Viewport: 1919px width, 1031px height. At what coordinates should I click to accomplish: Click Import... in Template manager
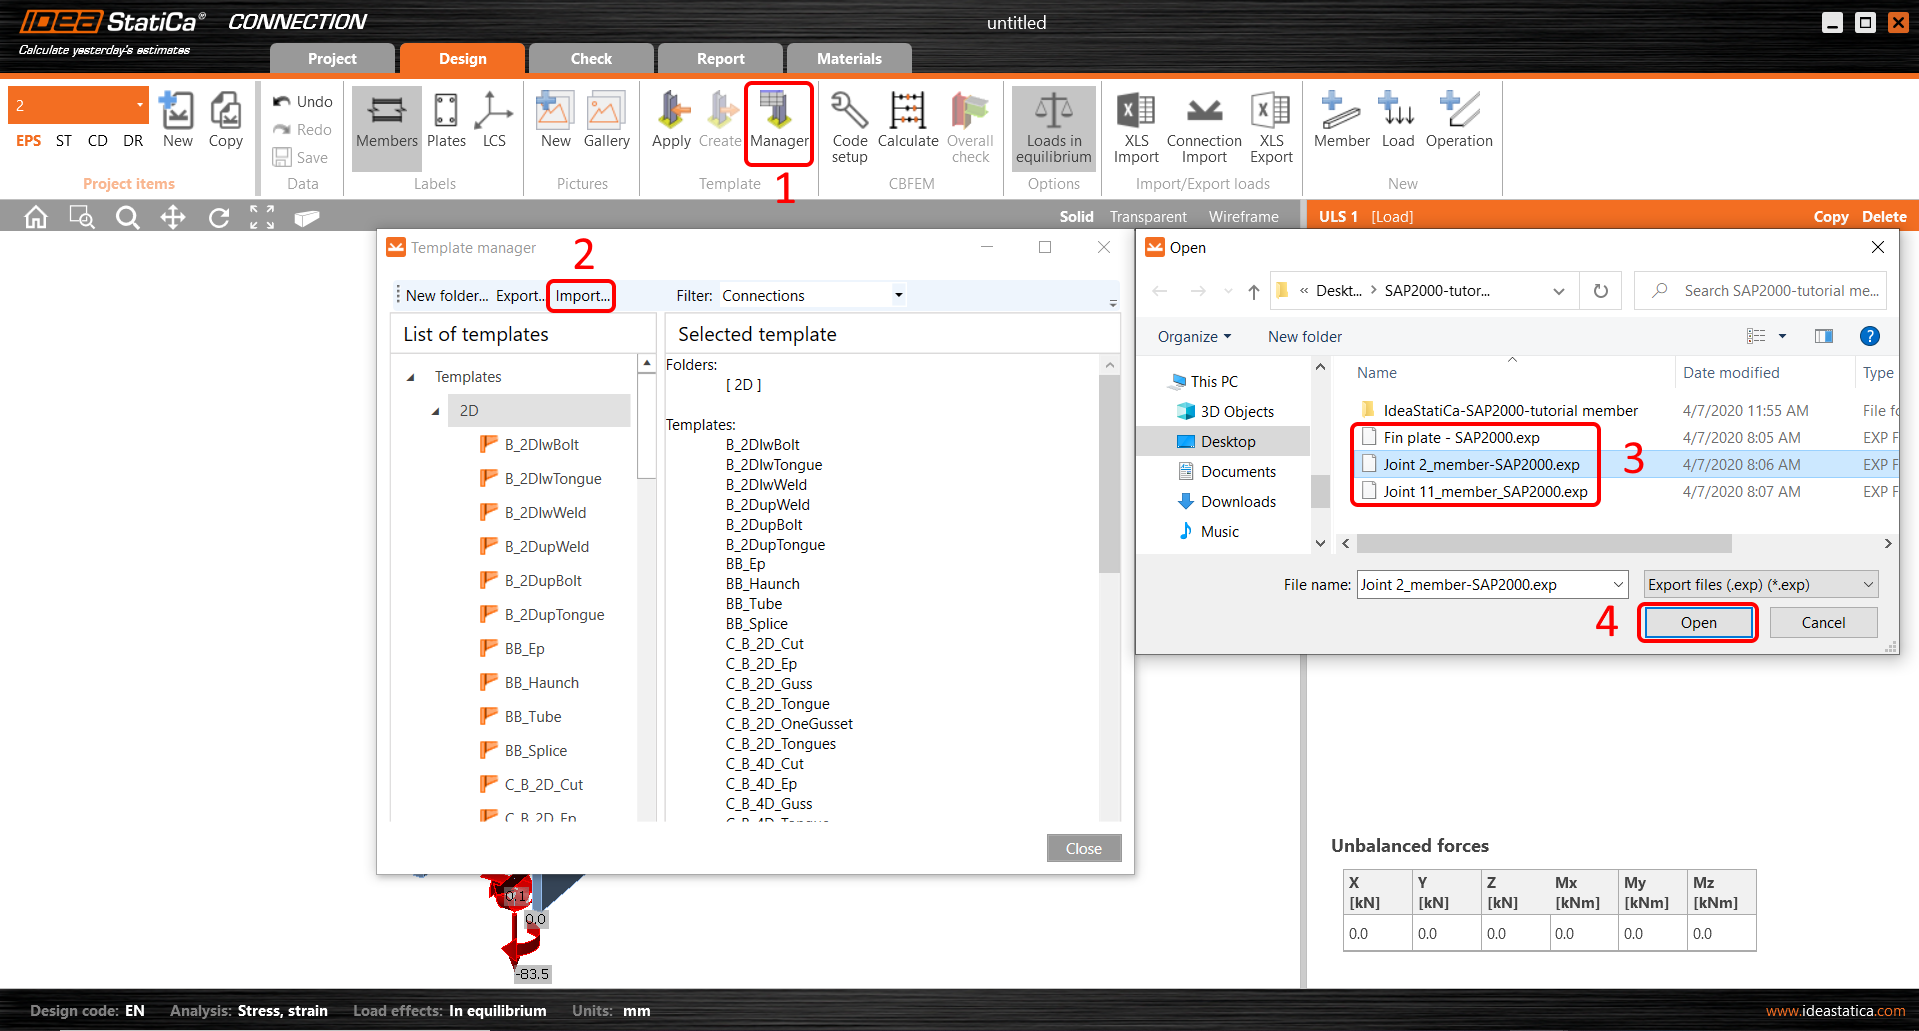click(582, 296)
